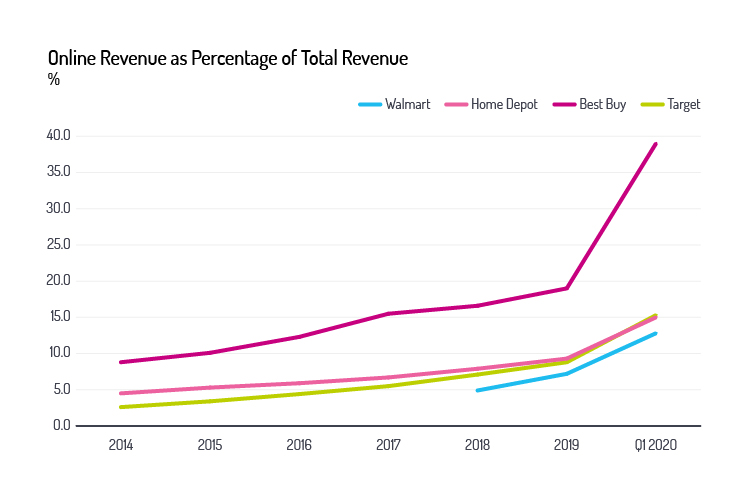The width and height of the screenshot is (751, 500).
Task: Click the 20.0 y-axis label
Action: (58, 280)
